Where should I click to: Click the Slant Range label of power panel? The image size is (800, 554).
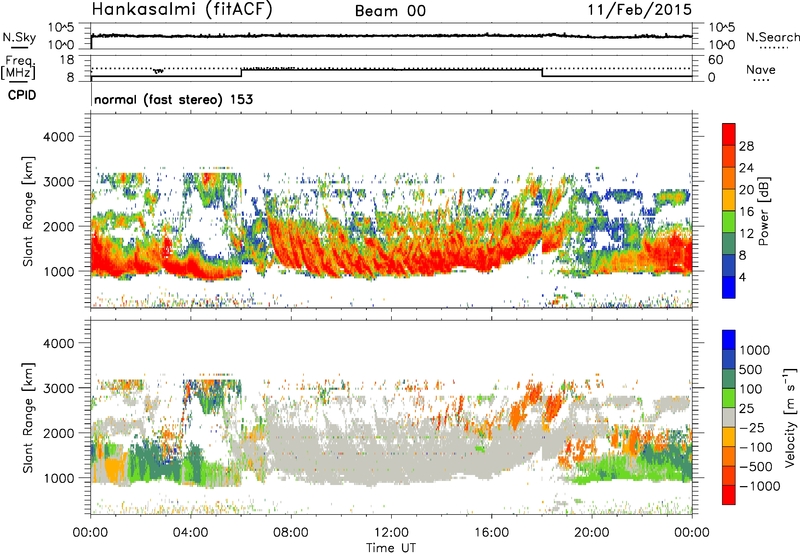[x=29, y=211]
